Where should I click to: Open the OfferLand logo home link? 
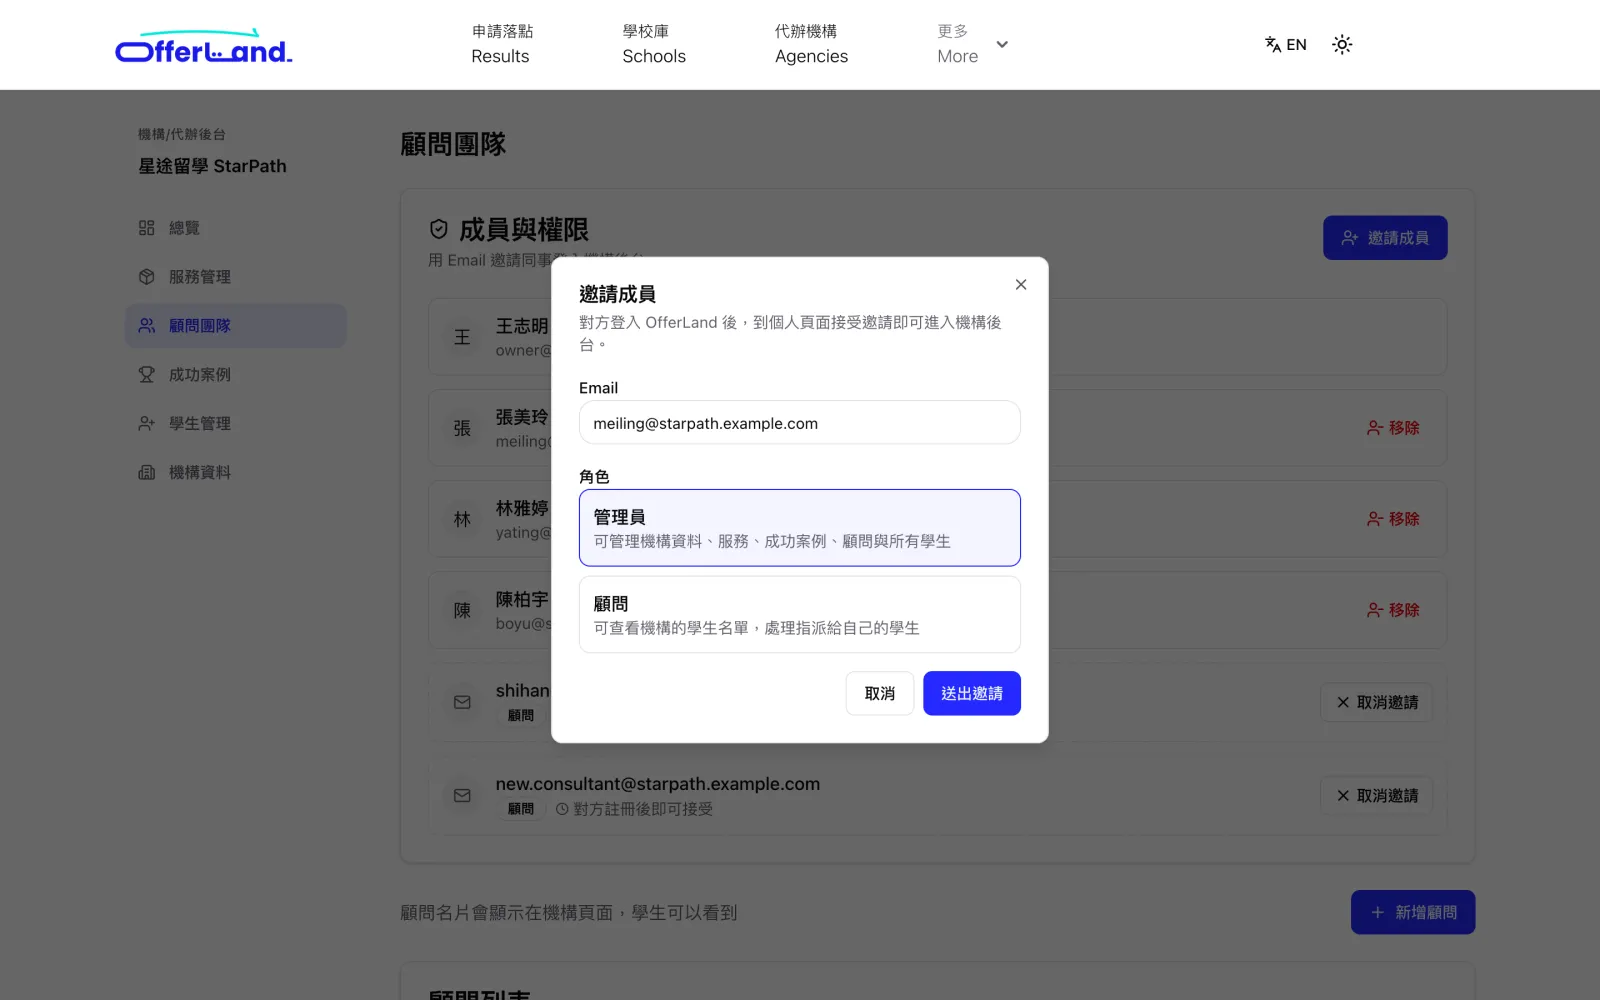pyautogui.click(x=204, y=47)
